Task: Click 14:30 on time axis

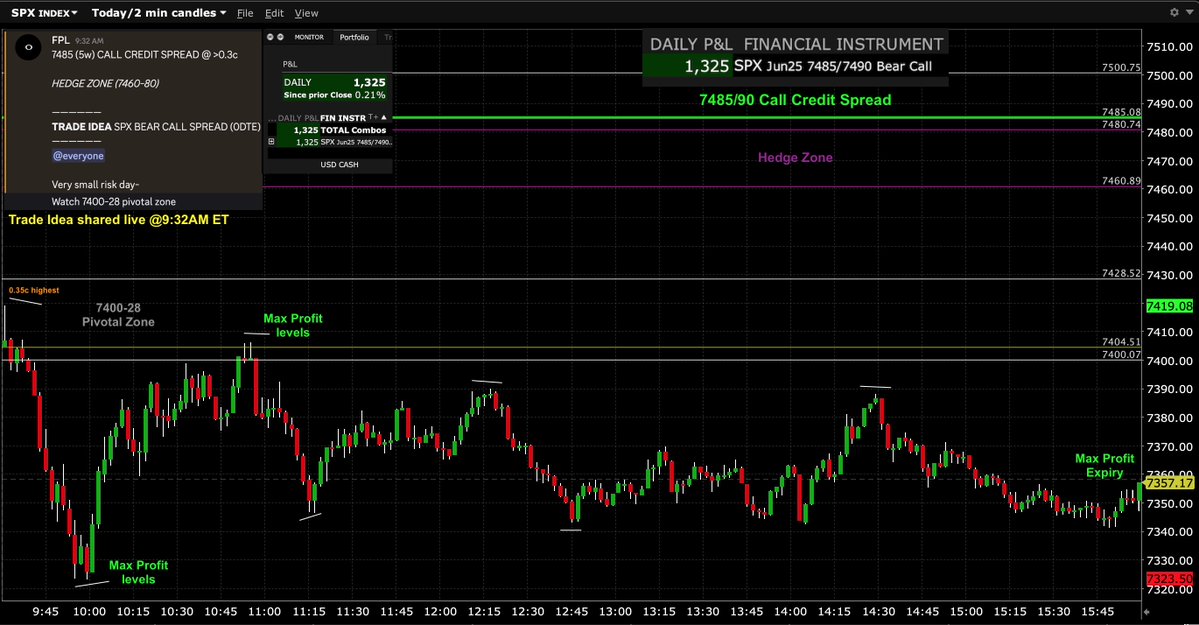Action: pyautogui.click(x=879, y=611)
